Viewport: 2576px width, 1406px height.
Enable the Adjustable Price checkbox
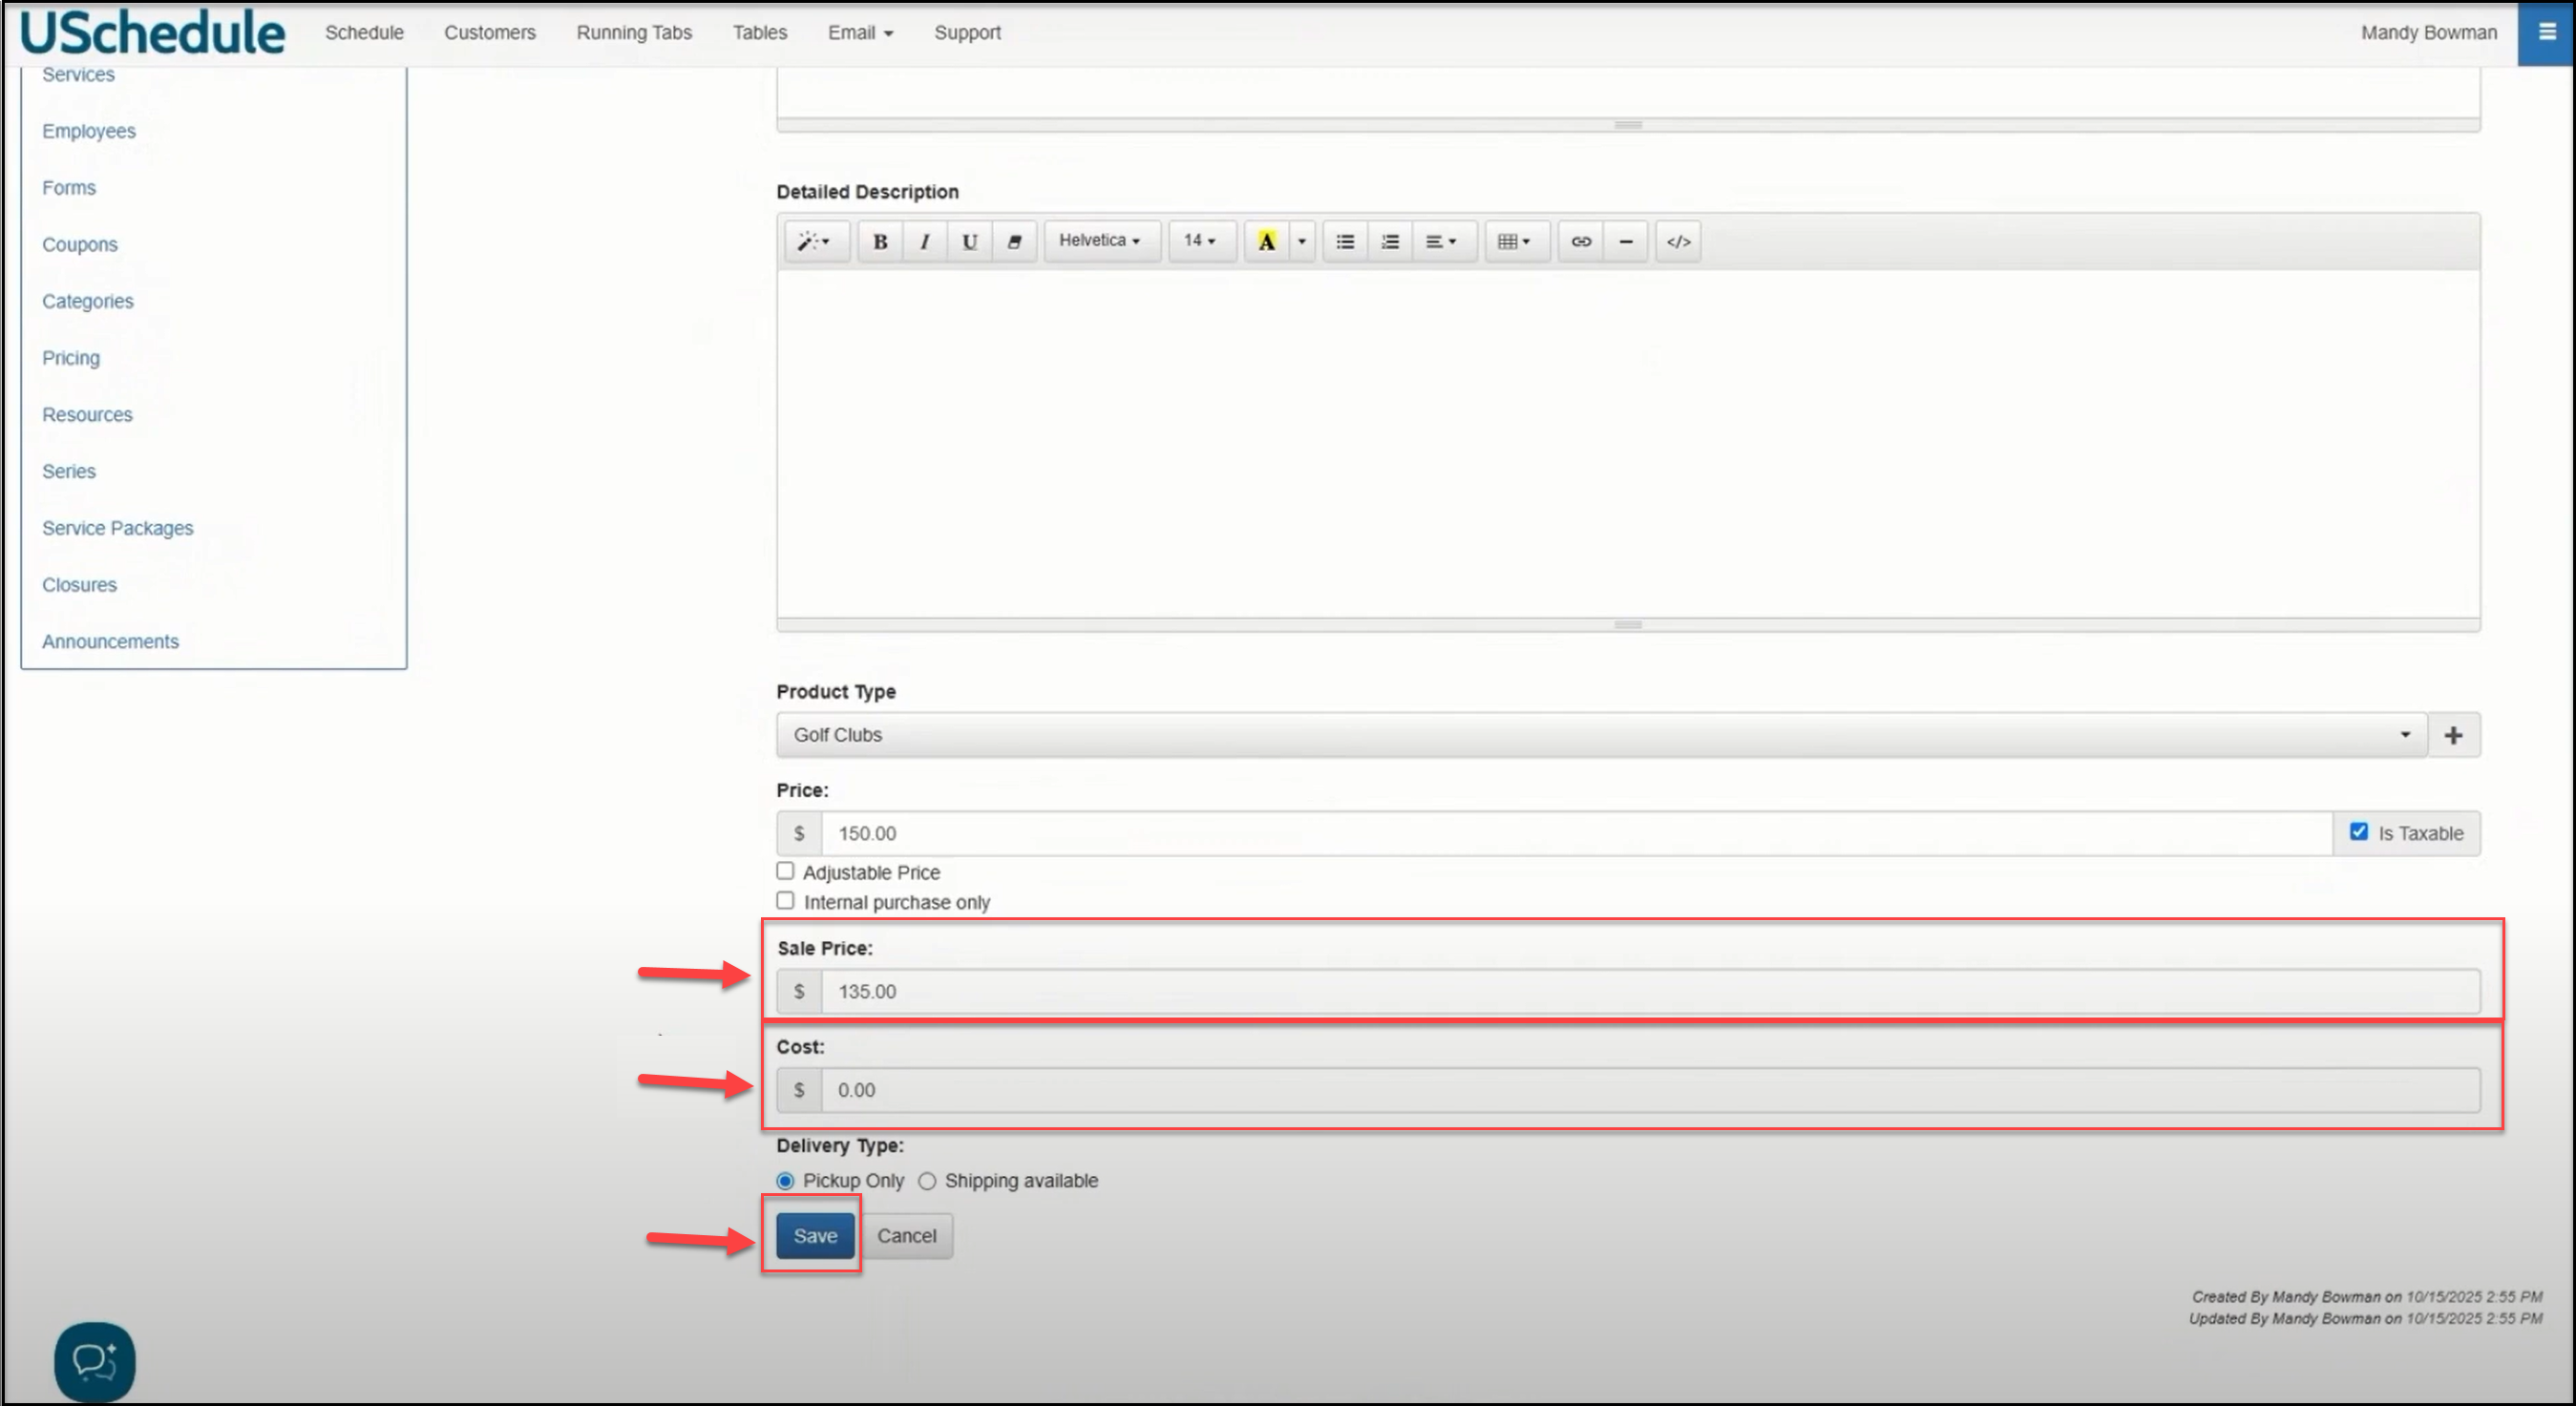(x=785, y=871)
